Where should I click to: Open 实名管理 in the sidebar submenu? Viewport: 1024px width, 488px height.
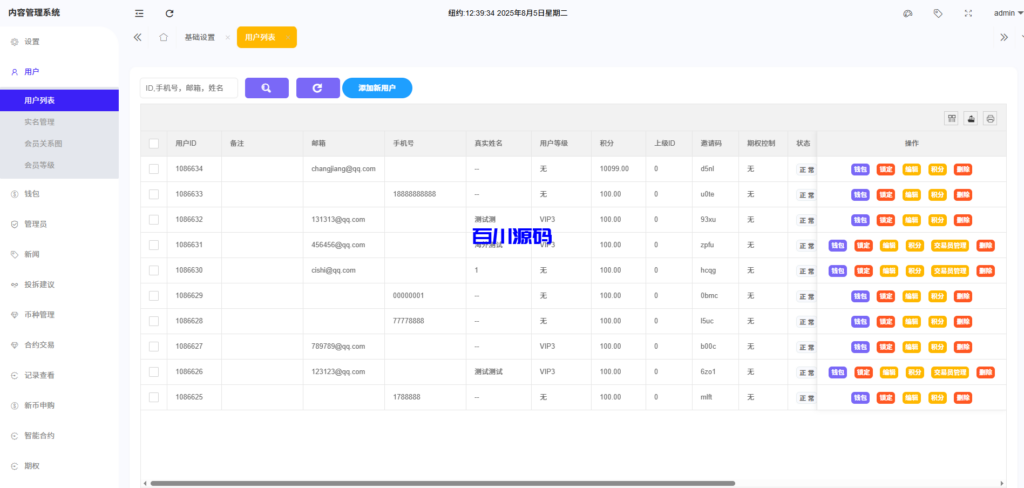coord(40,122)
